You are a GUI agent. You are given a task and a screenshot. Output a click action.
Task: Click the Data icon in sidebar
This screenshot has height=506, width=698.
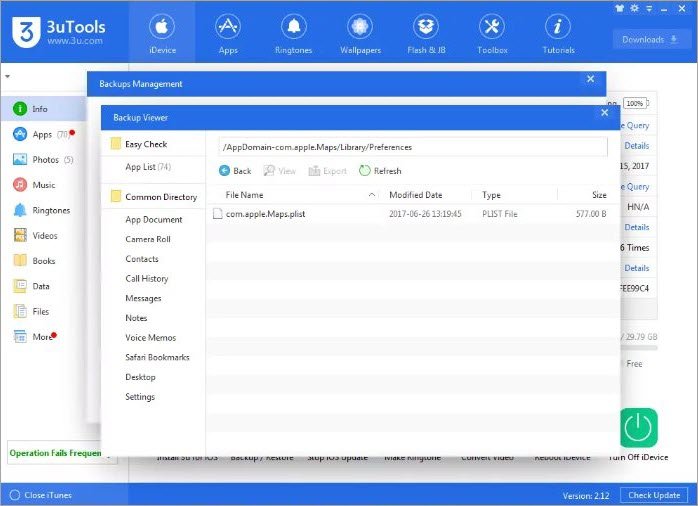20,286
